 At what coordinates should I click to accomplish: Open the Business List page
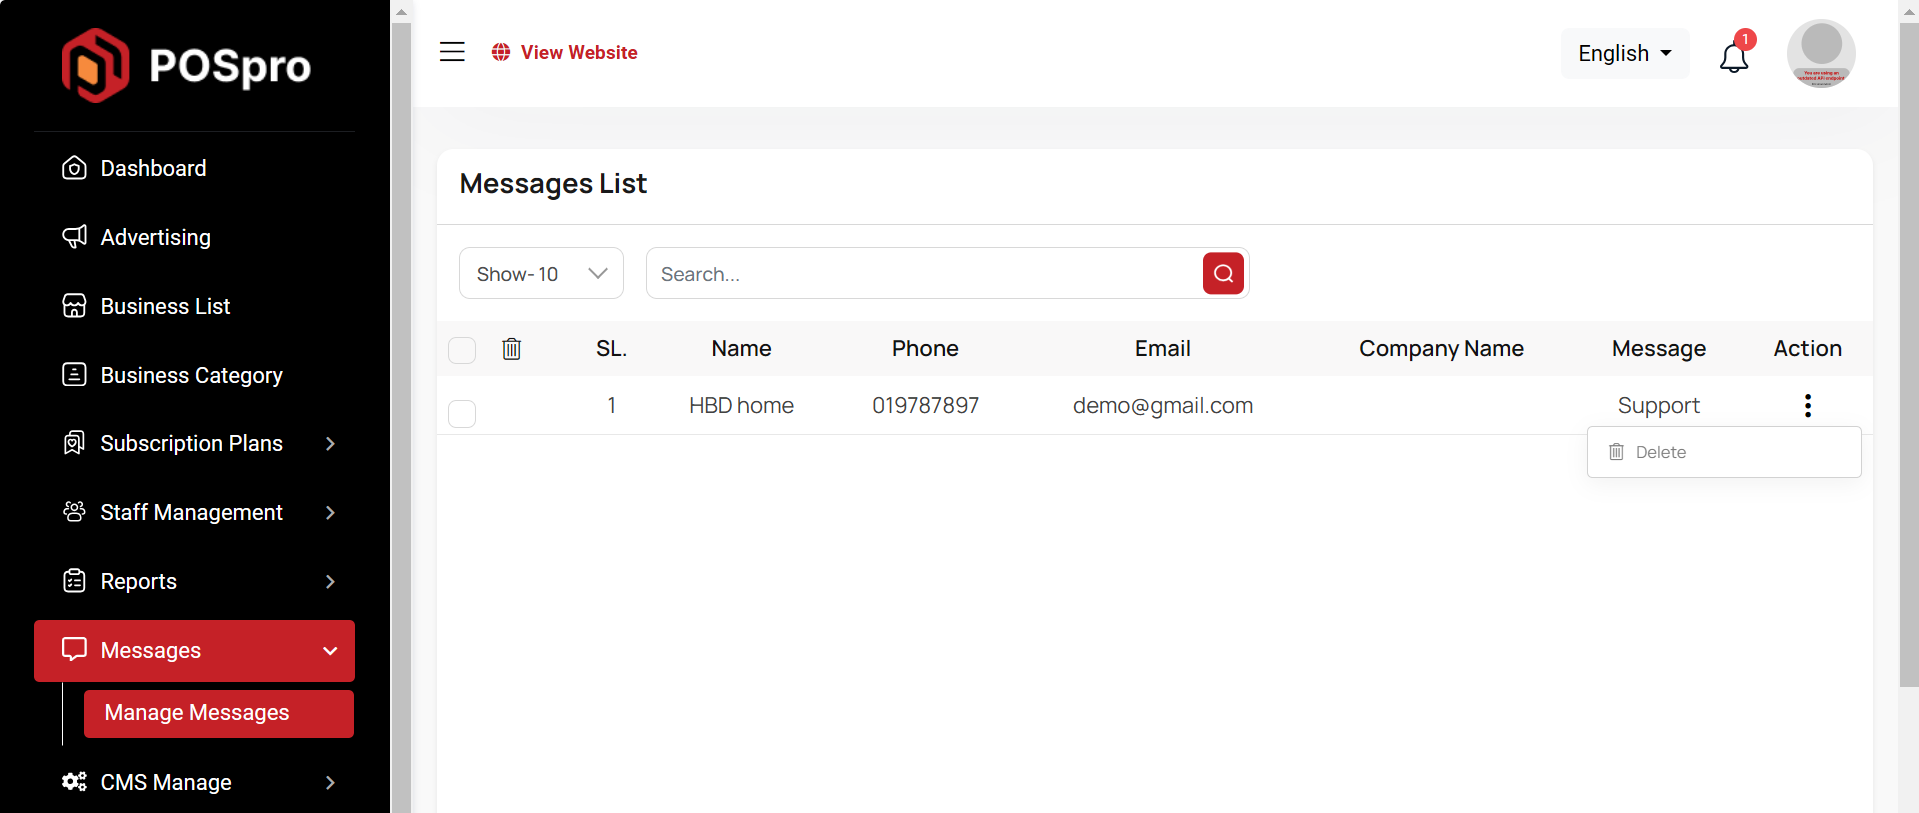pos(165,306)
